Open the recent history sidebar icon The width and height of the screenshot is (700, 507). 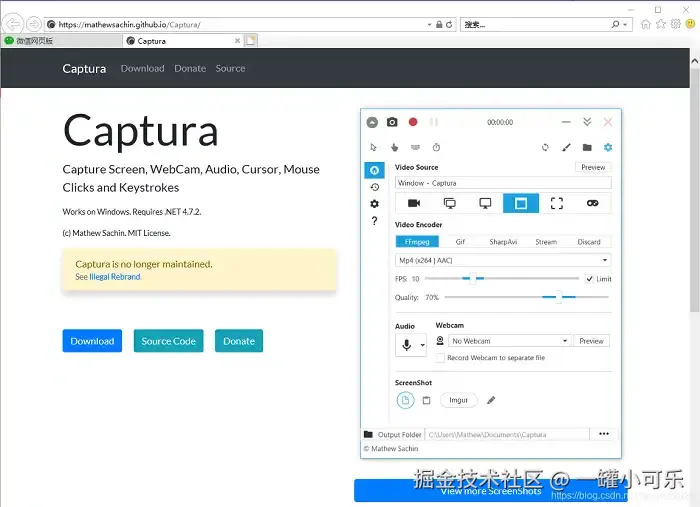click(x=375, y=187)
